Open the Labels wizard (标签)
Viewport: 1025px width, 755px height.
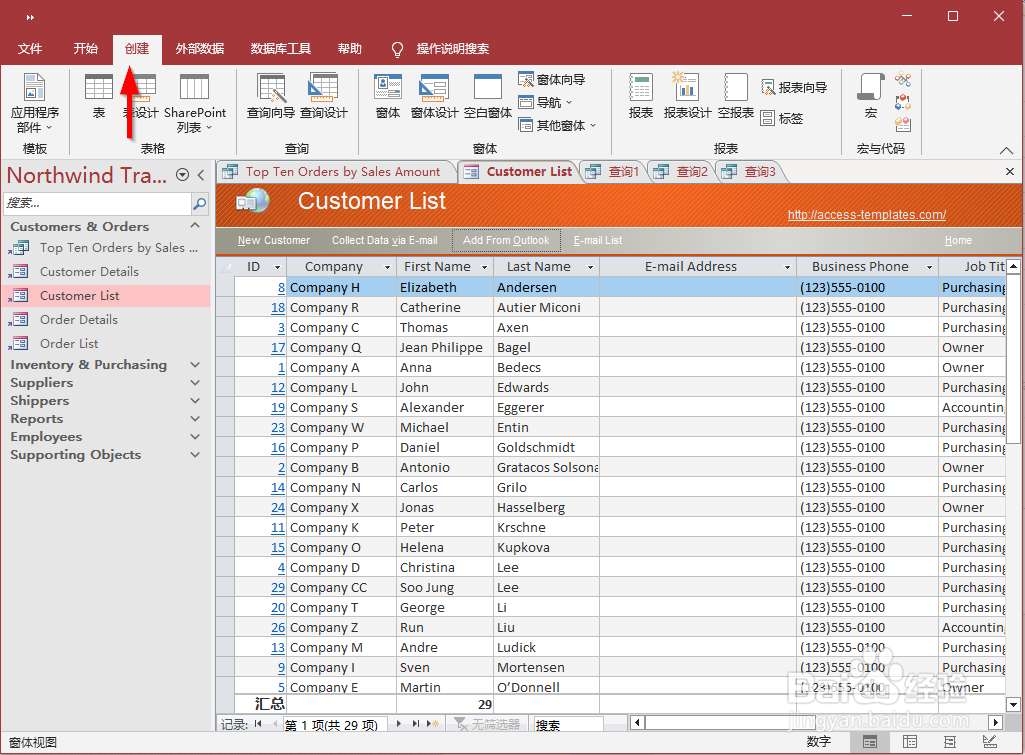pos(782,118)
